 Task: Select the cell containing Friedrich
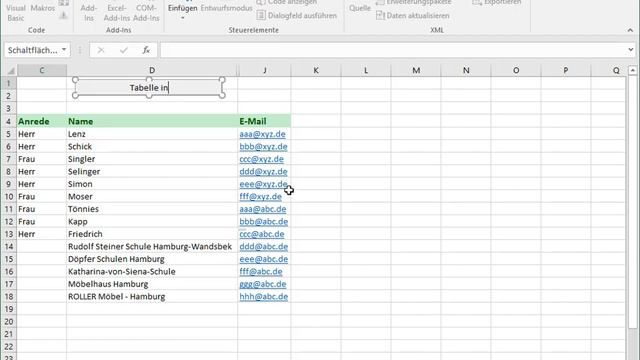pyautogui.click(x=152, y=234)
